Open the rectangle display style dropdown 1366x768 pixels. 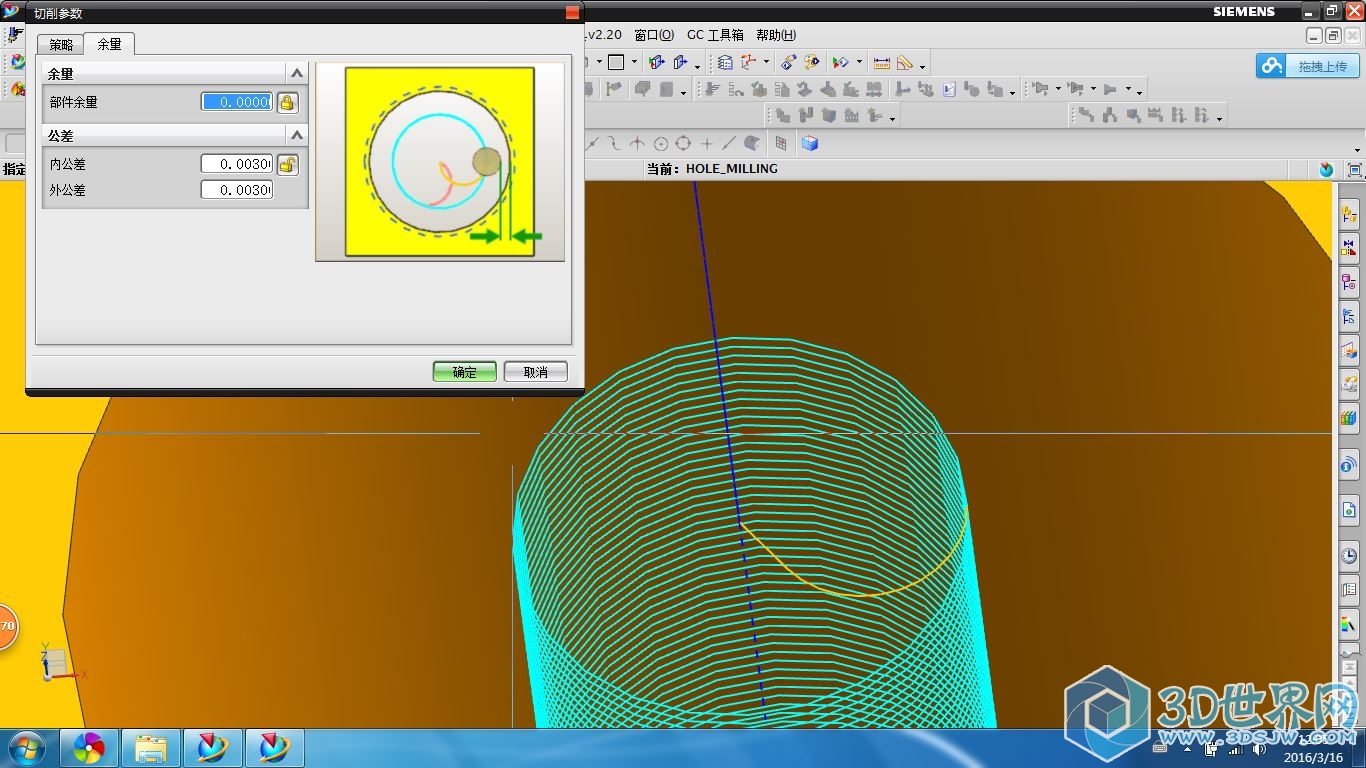(x=634, y=62)
